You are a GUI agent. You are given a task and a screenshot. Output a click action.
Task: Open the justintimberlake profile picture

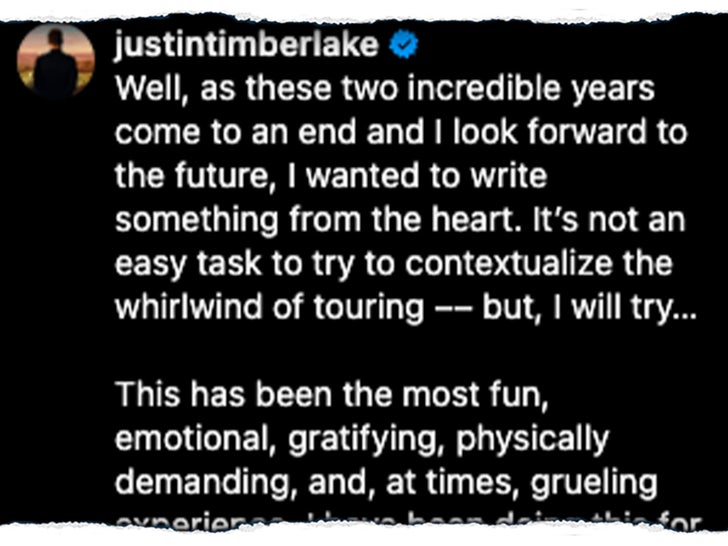coord(57,63)
